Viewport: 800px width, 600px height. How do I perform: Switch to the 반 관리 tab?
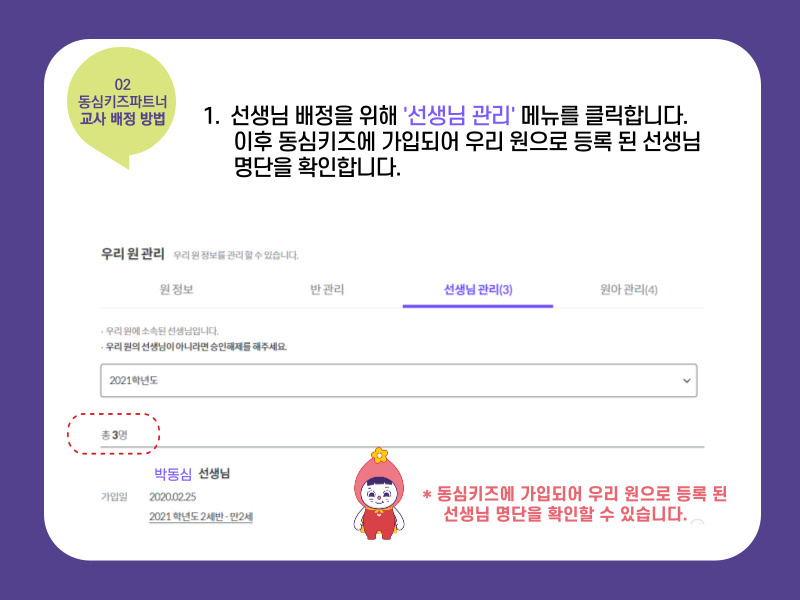tap(327, 290)
